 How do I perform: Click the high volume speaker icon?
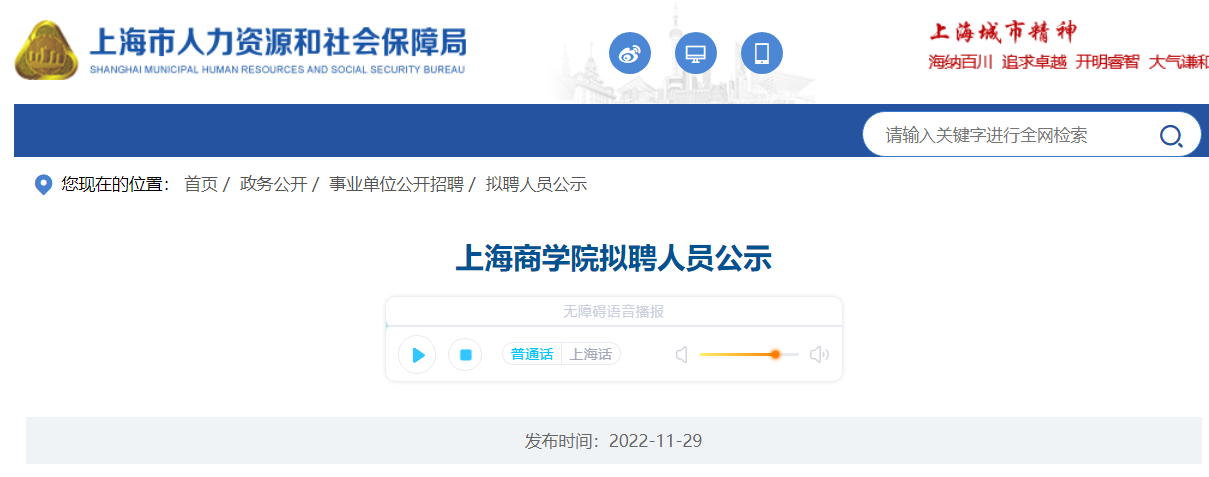click(819, 354)
